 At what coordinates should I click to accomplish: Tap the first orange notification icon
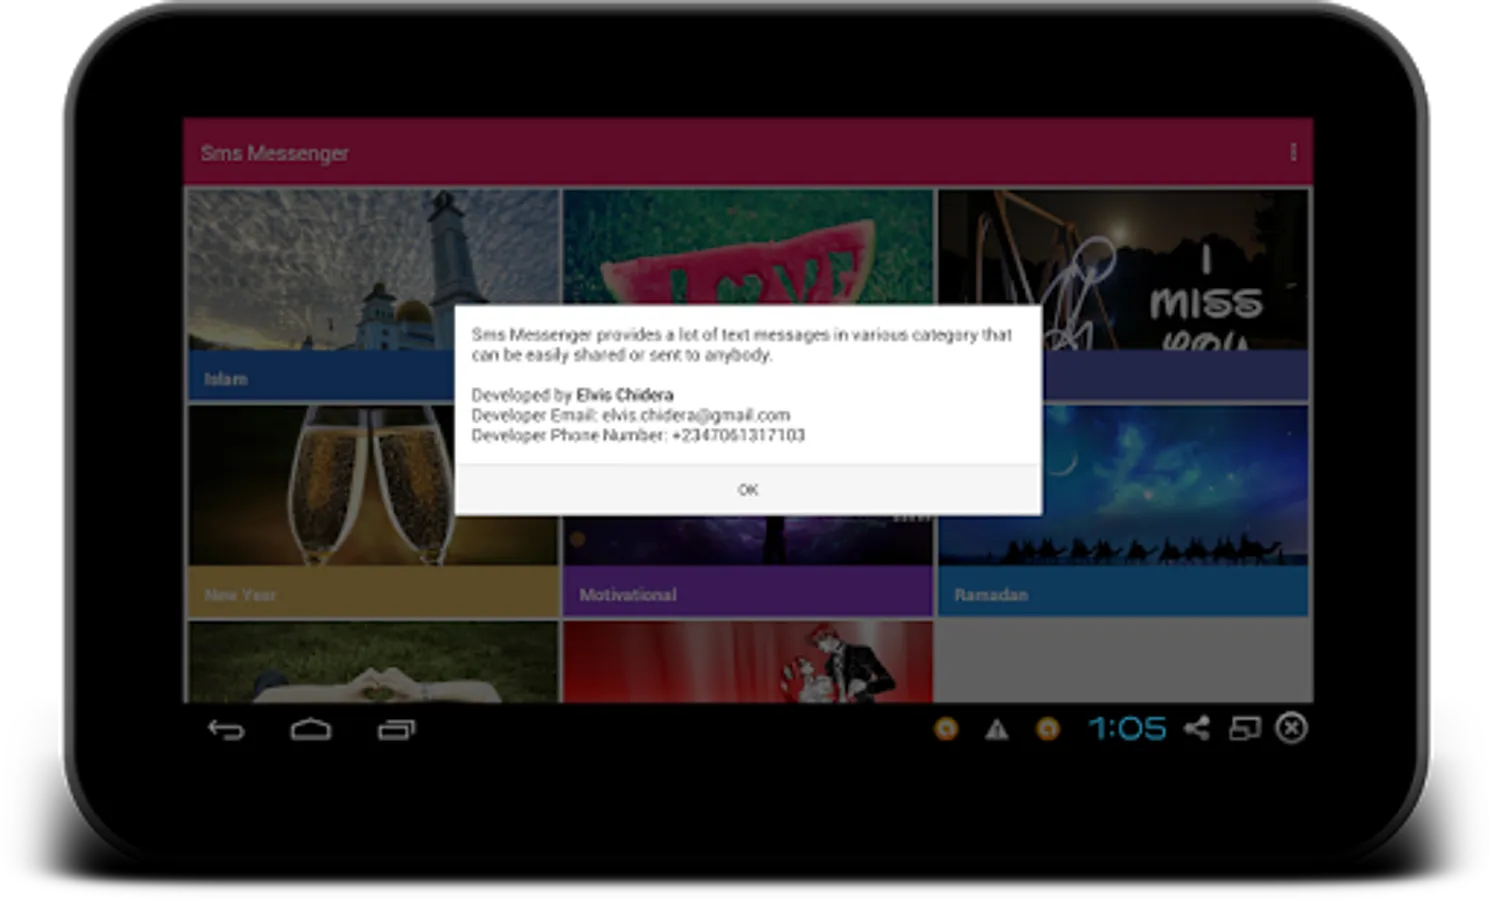(946, 729)
